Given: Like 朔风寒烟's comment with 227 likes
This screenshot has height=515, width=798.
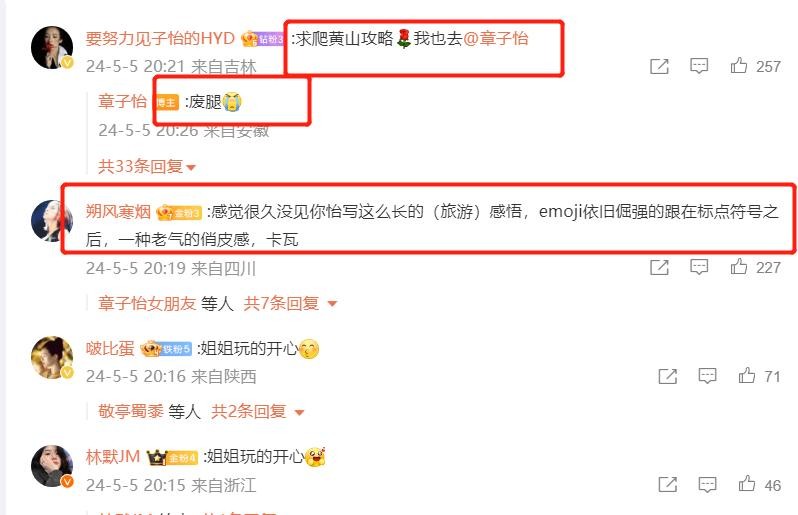Looking at the screenshot, I should [738, 267].
